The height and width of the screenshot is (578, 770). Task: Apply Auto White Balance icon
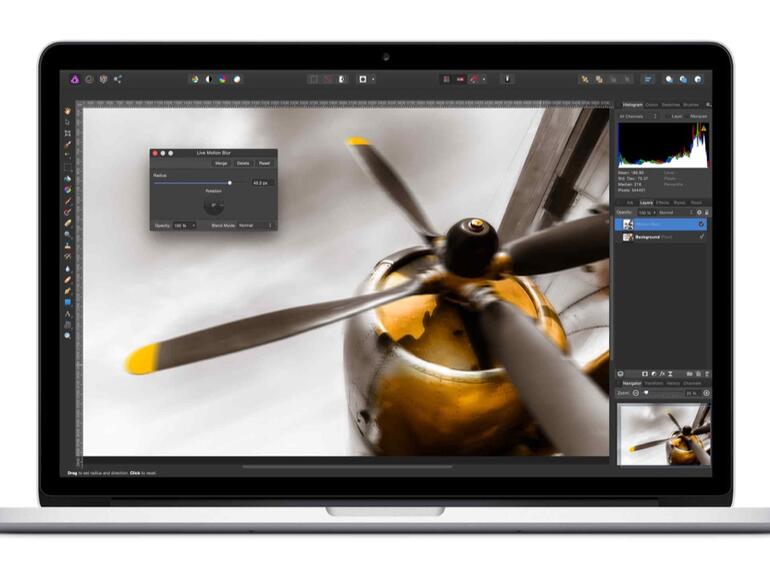[237, 79]
